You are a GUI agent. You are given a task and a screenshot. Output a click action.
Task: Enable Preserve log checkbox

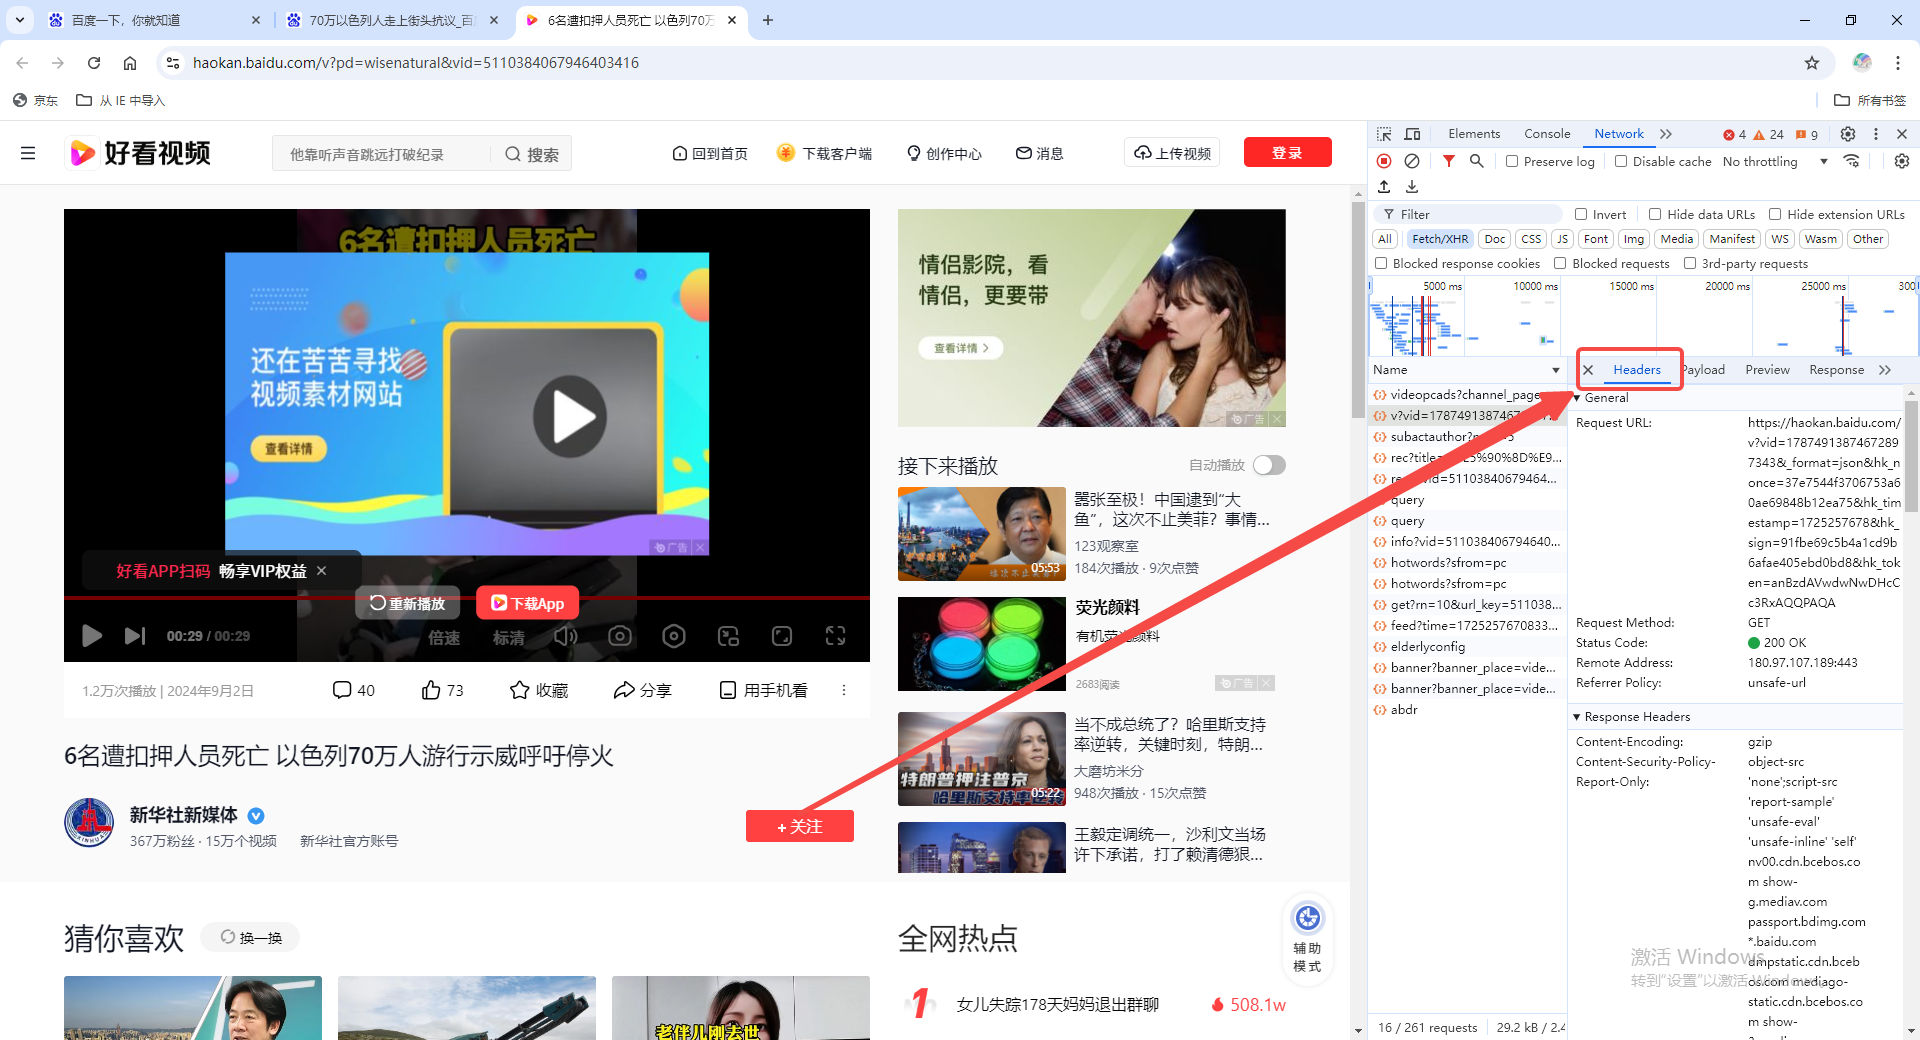pos(1512,161)
